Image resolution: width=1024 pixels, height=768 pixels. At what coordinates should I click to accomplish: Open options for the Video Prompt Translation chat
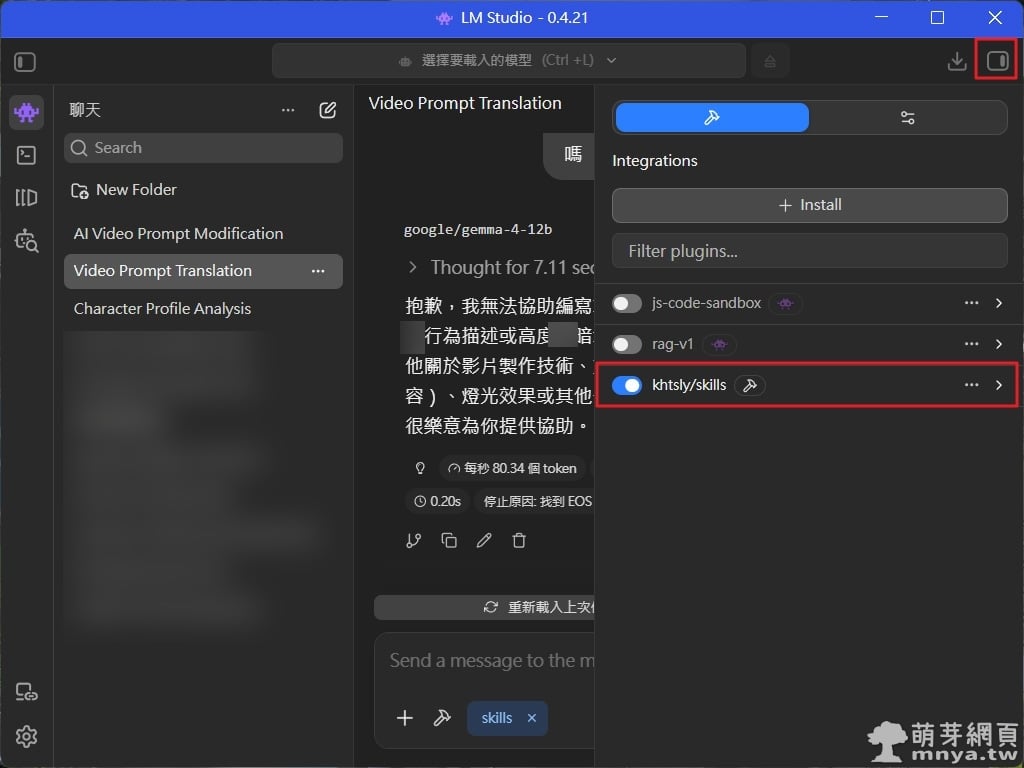point(318,271)
